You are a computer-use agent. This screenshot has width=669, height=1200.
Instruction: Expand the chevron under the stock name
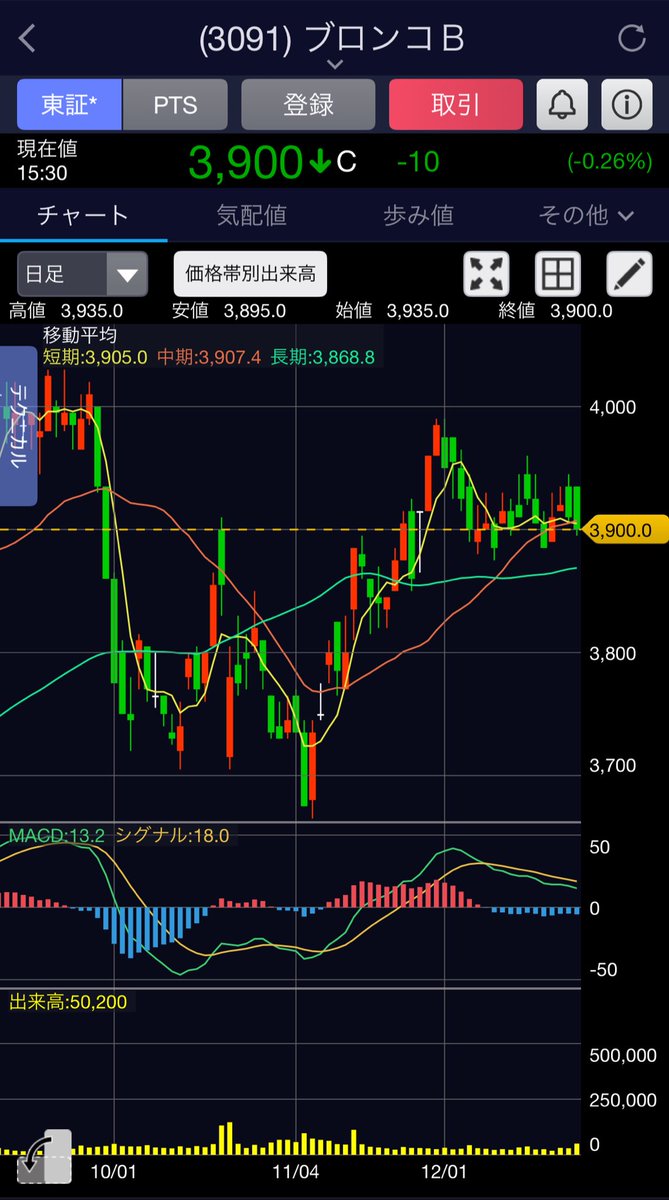point(335,64)
